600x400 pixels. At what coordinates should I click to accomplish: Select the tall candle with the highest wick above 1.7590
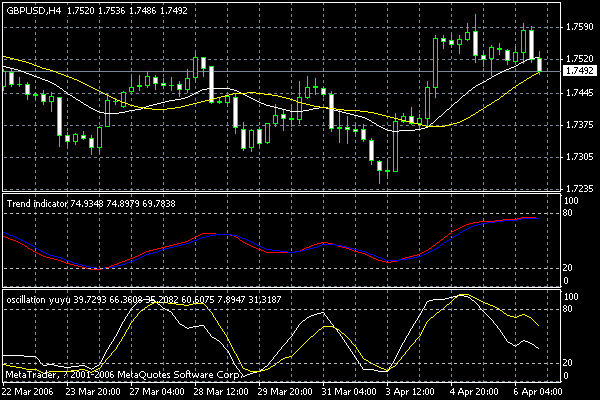tap(476, 42)
